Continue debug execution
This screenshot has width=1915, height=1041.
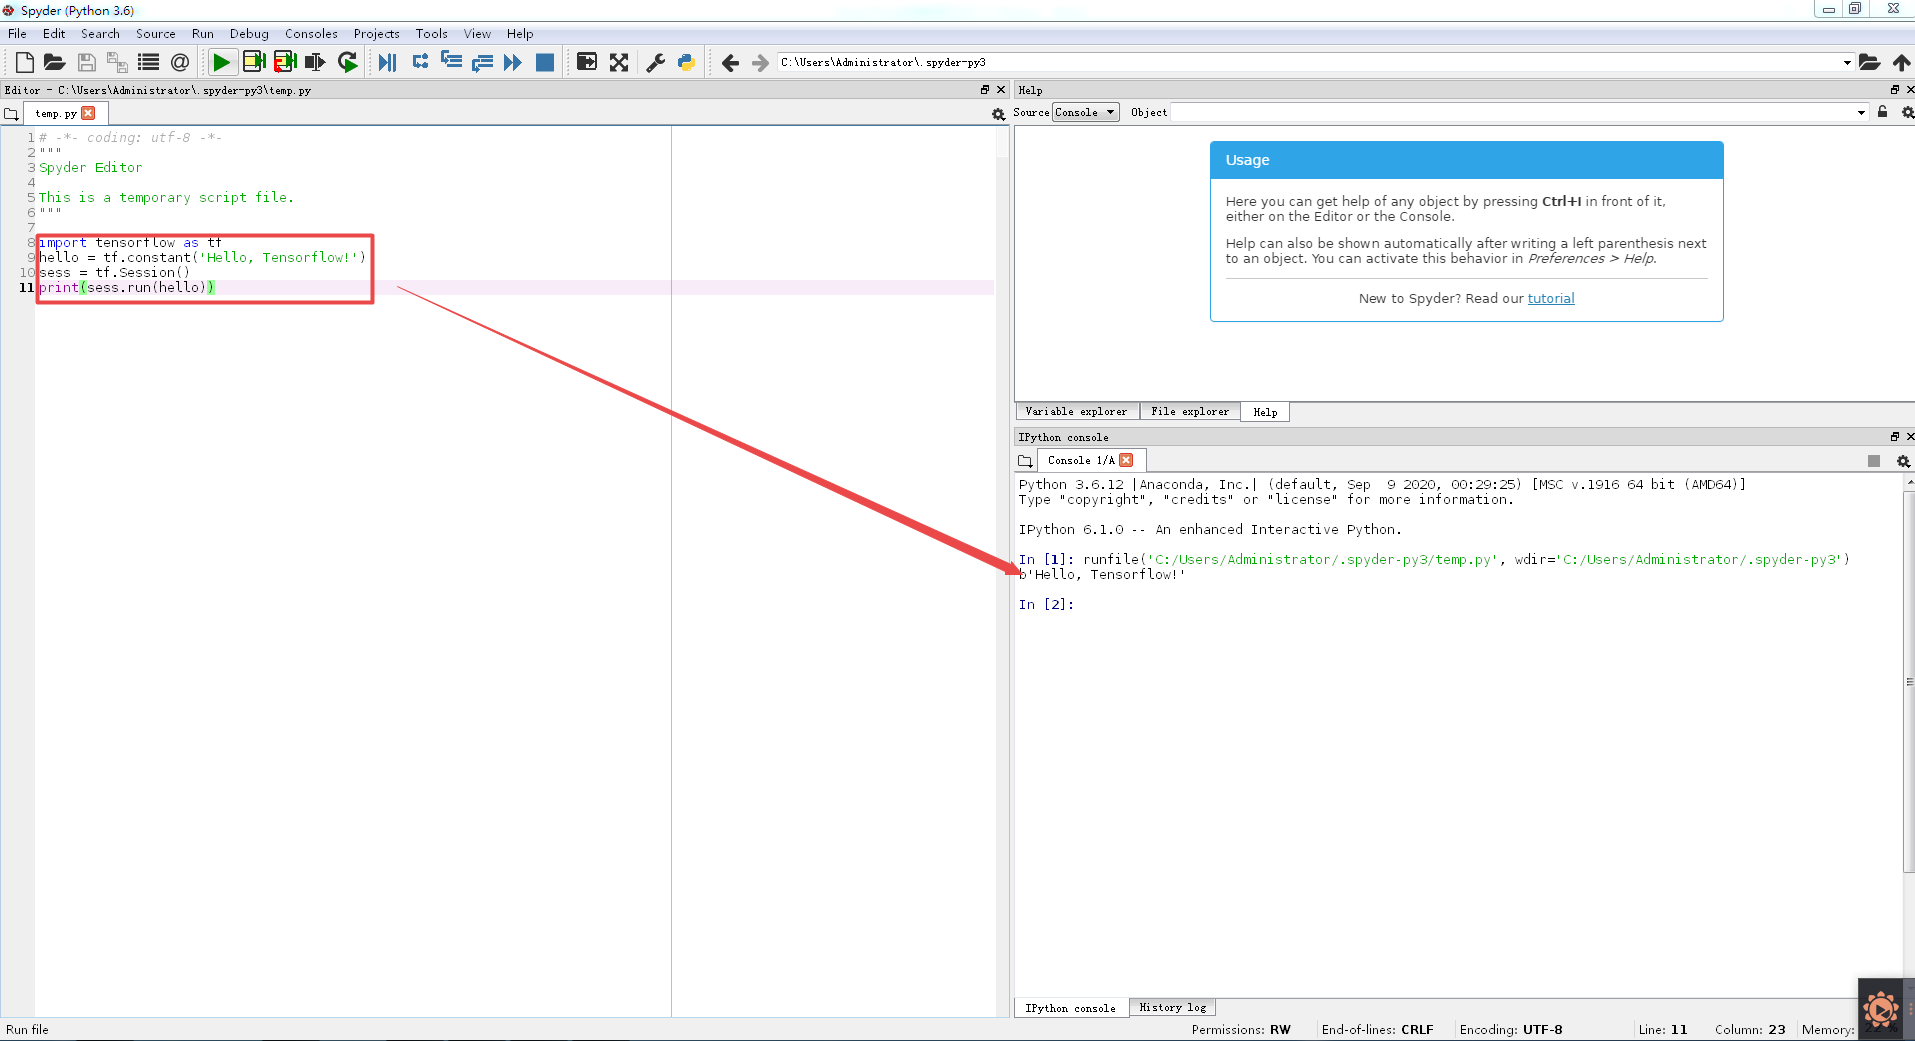pyautogui.click(x=513, y=62)
